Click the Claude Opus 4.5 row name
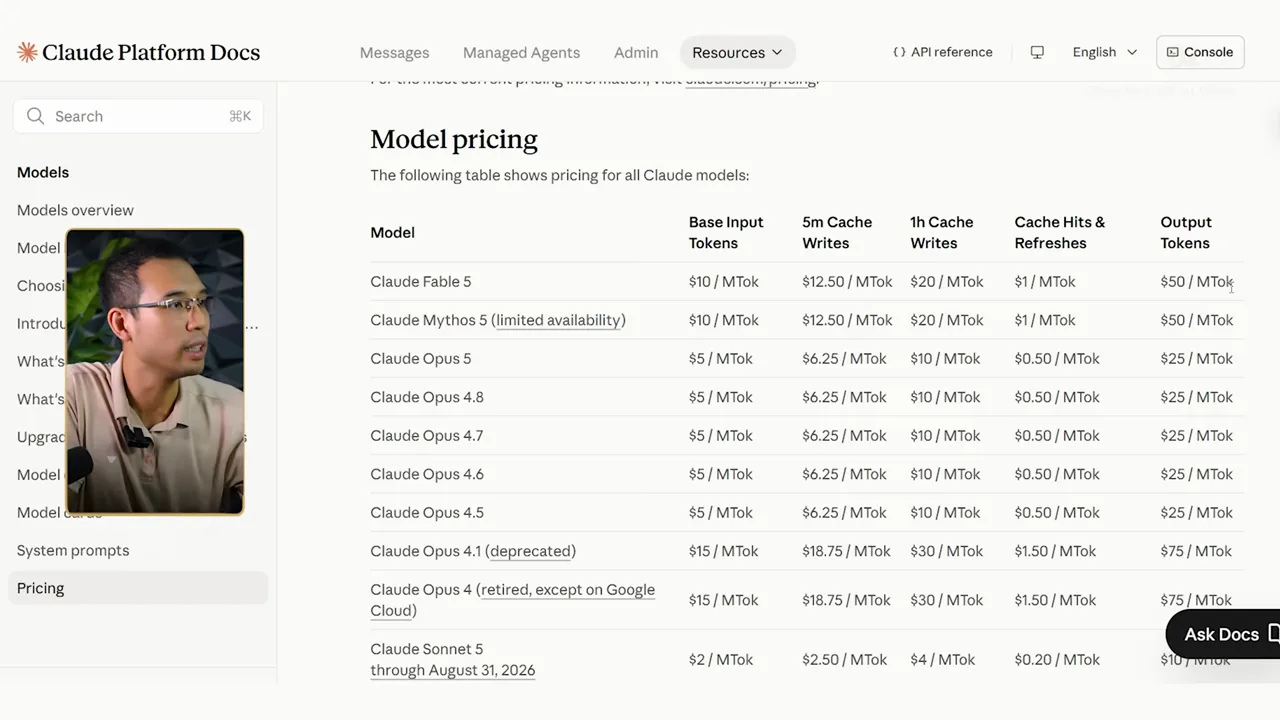Viewport: 1280px width, 720px height. pos(427,513)
